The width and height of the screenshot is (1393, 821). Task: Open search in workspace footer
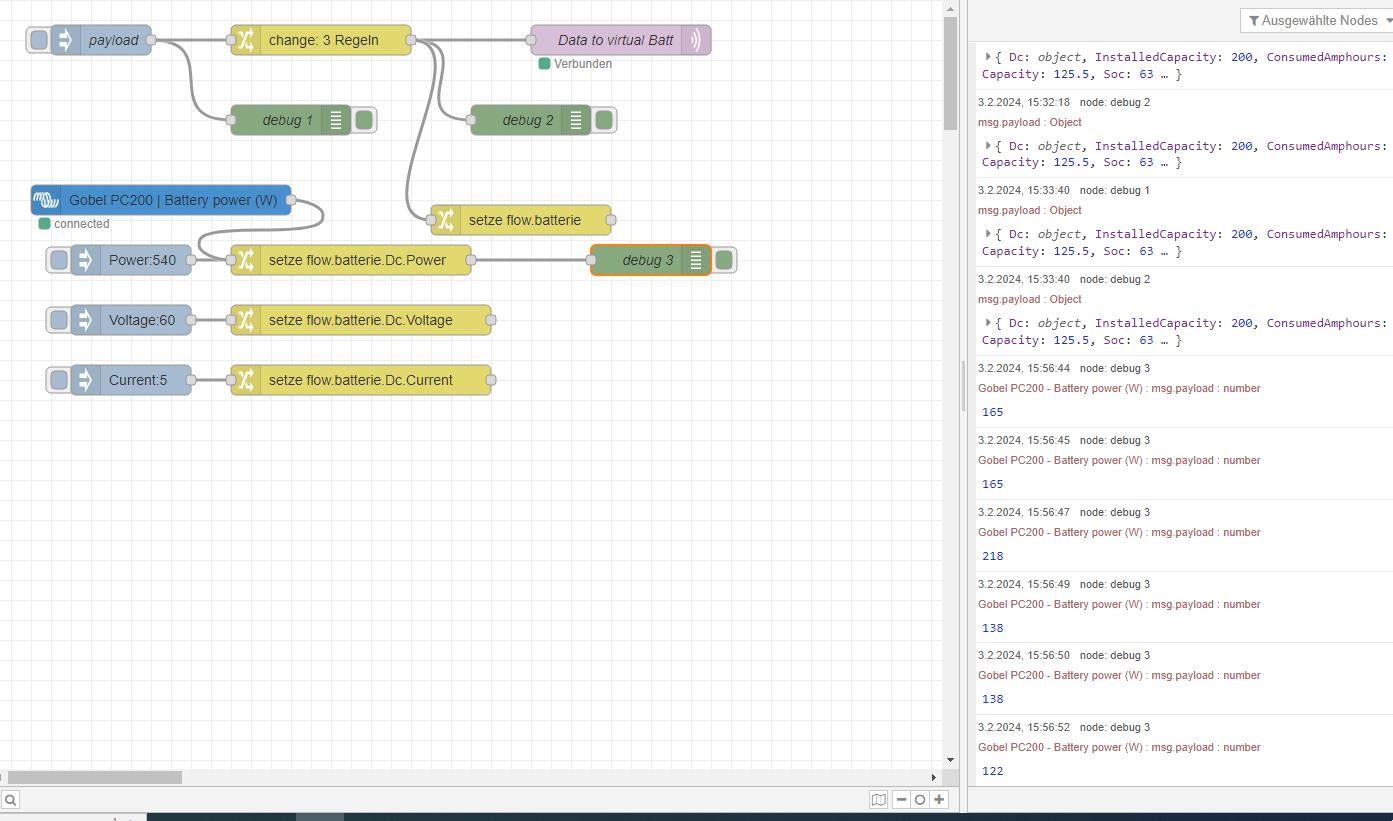coord(10,800)
